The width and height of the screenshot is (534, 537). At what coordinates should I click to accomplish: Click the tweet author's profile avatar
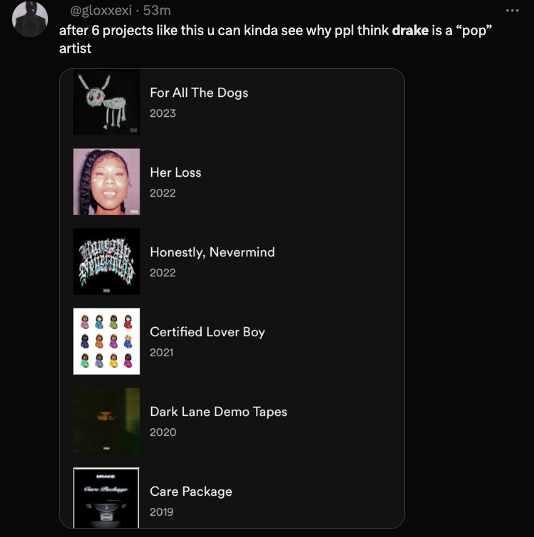click(30, 18)
